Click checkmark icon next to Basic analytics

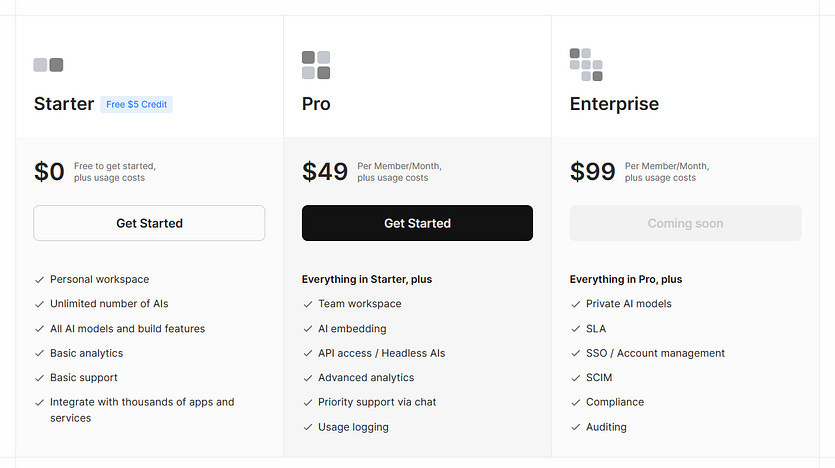39,354
